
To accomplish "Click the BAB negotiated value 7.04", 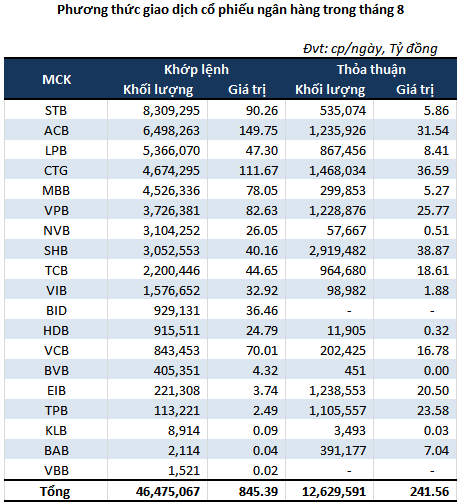I will coord(436,451).
